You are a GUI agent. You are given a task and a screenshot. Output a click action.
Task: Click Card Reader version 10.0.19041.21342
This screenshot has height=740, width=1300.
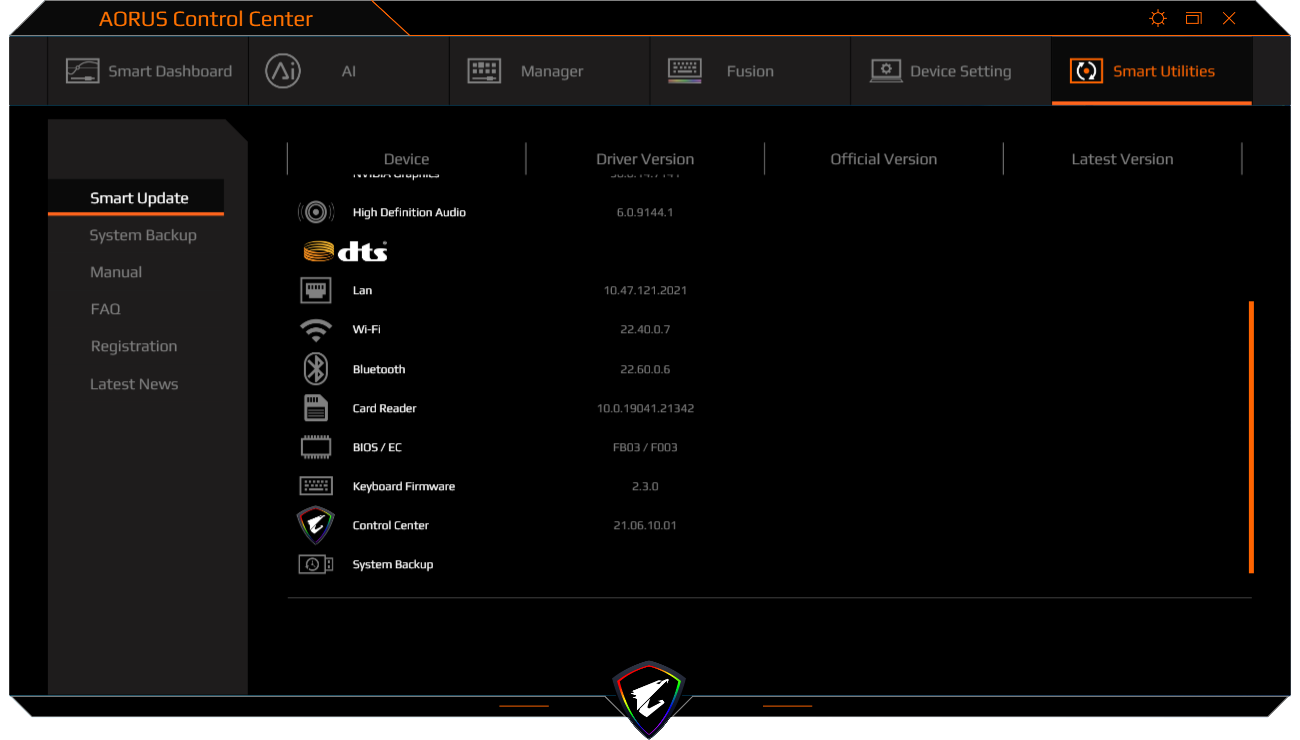645,408
